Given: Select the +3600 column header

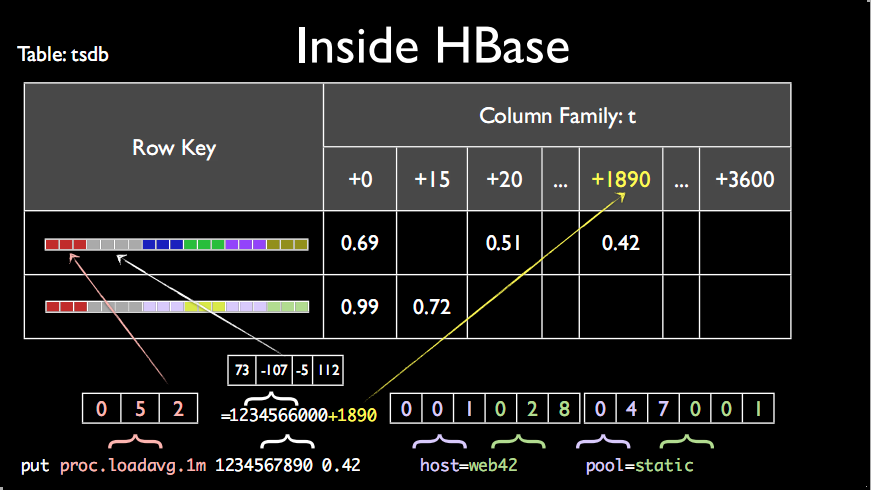Looking at the screenshot, I should 745,179.
